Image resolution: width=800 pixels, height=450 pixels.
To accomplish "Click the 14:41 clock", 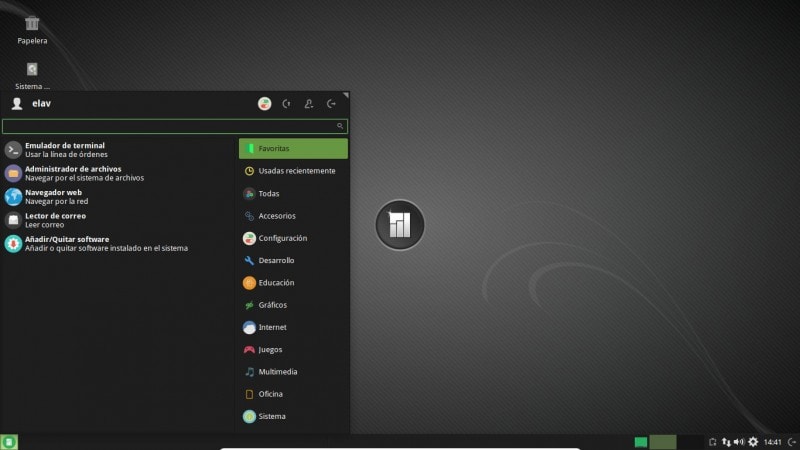I will click(772, 442).
